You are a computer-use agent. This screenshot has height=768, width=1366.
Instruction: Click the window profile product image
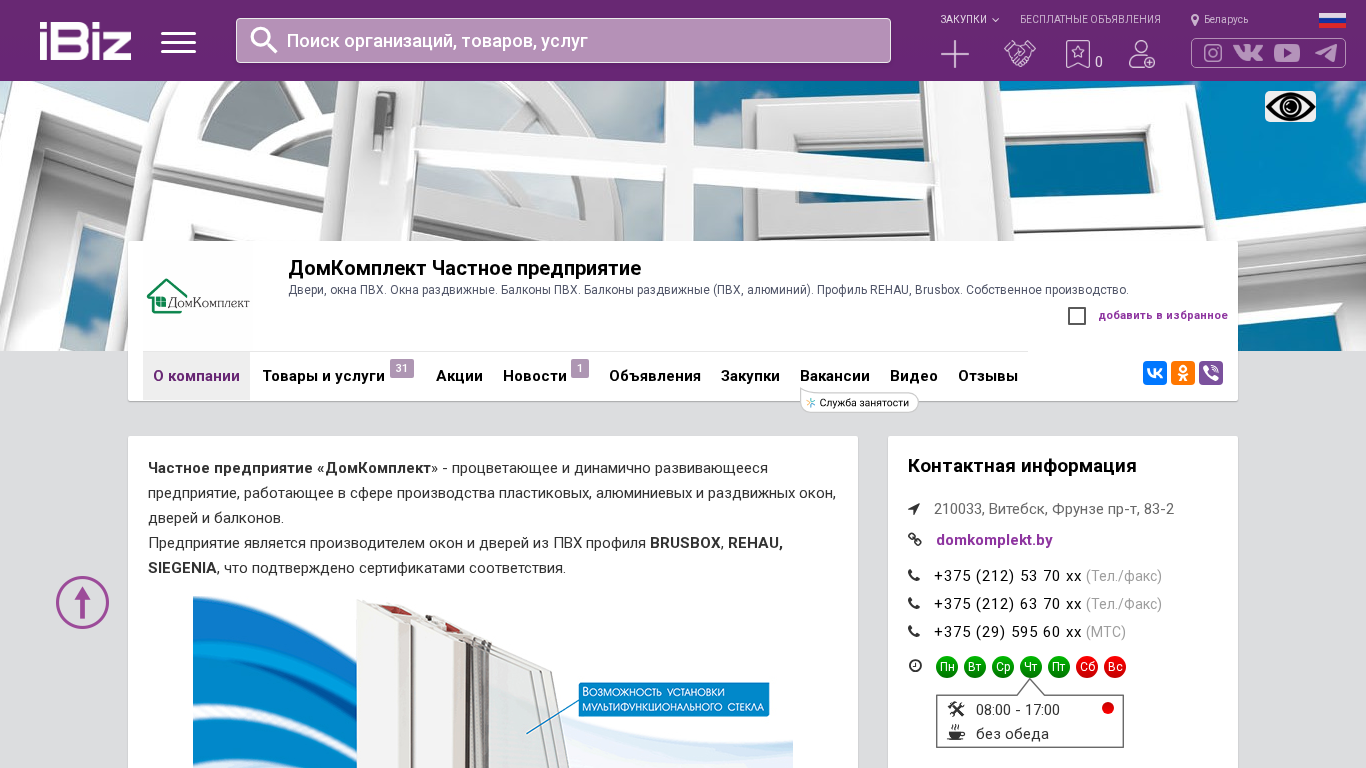(493, 682)
